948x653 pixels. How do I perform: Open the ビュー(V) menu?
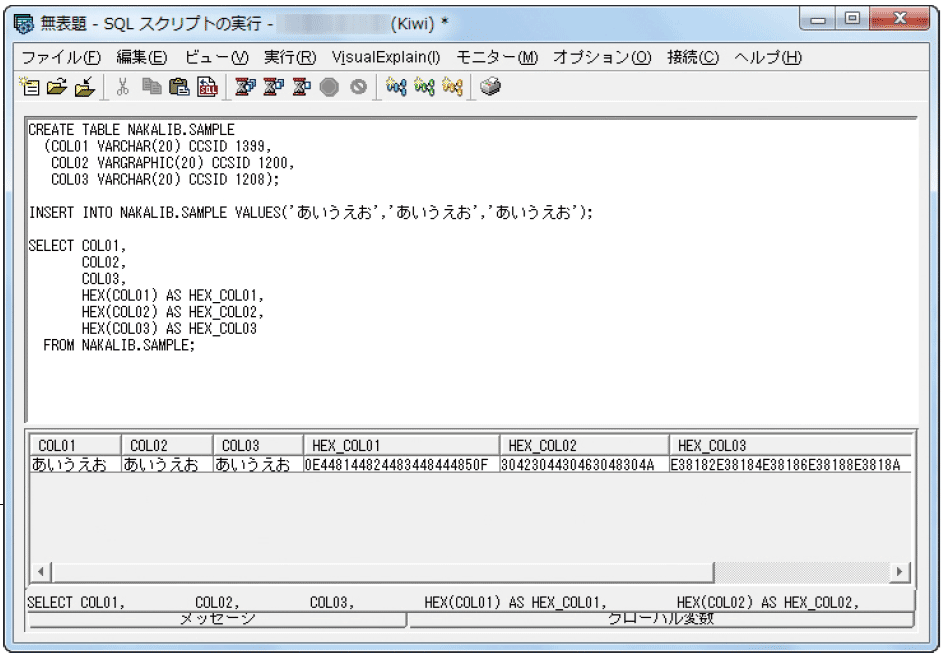coord(216,57)
